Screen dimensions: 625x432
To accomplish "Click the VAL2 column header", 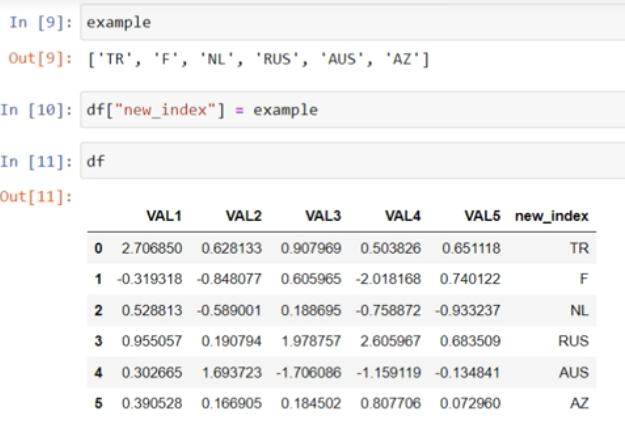I will (242, 217).
